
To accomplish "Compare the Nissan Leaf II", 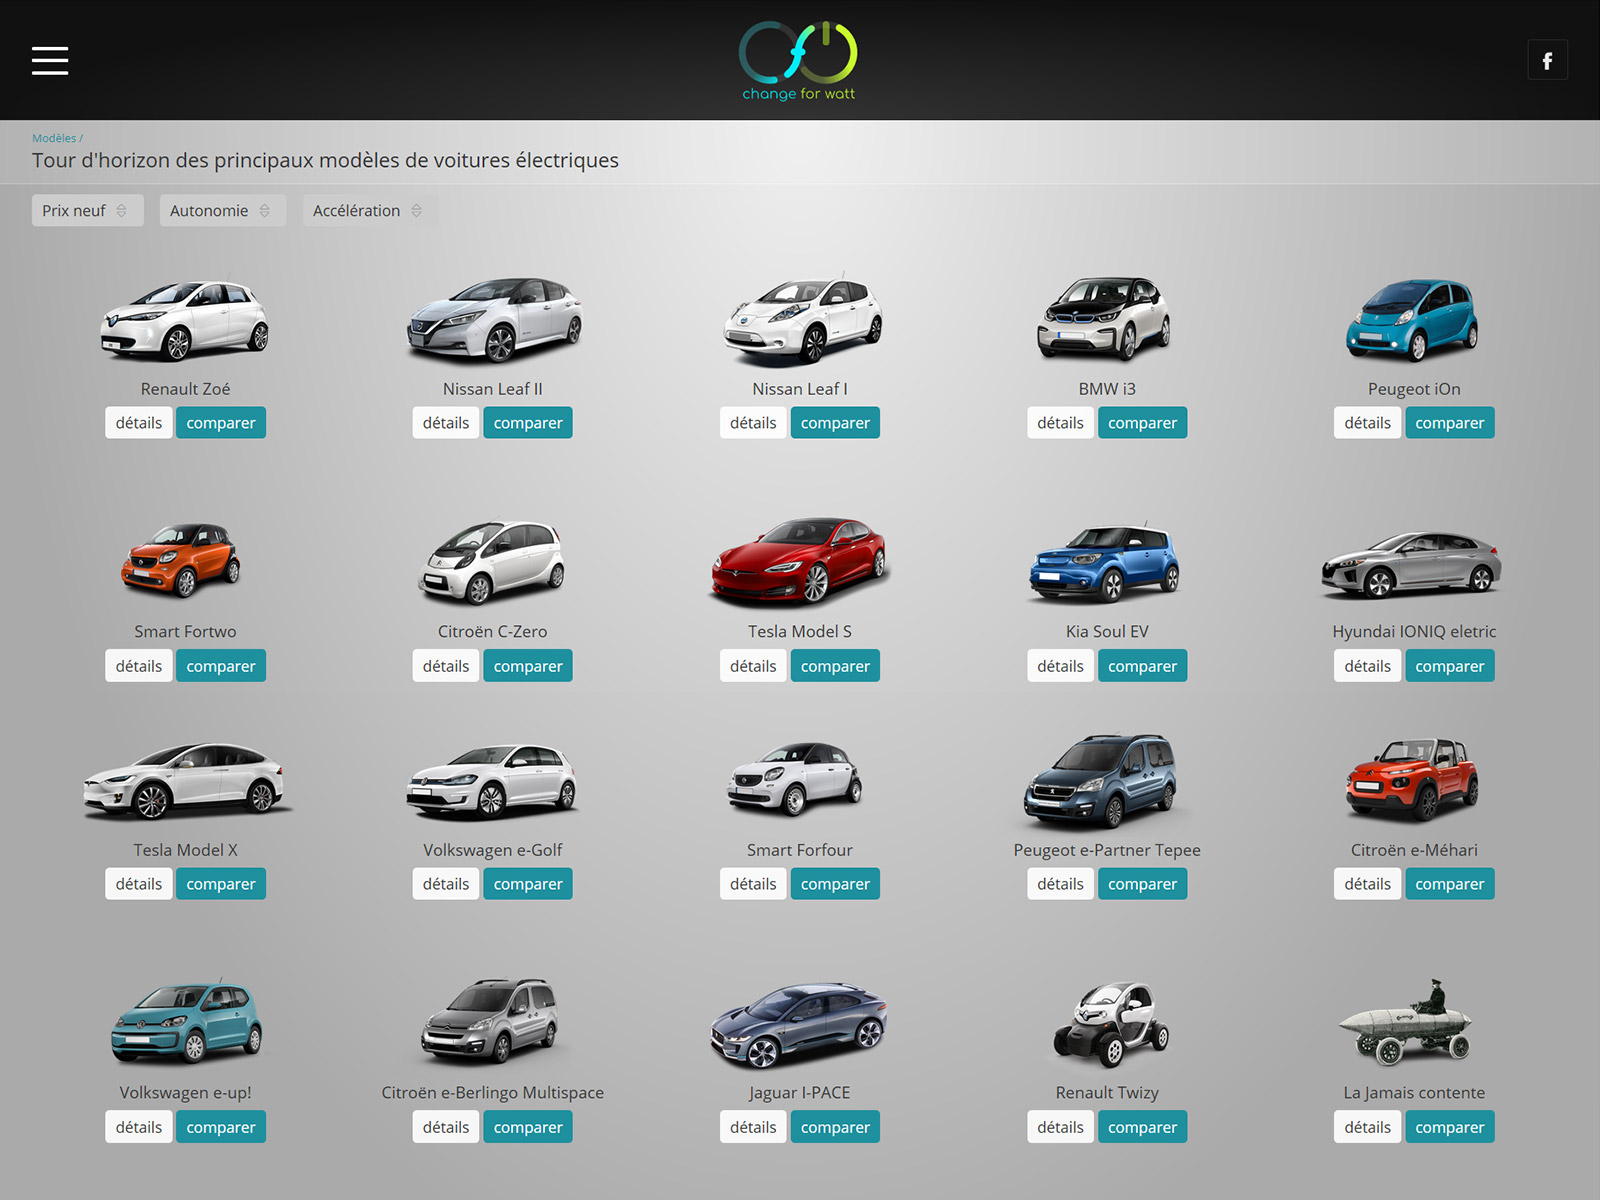I will click(528, 423).
